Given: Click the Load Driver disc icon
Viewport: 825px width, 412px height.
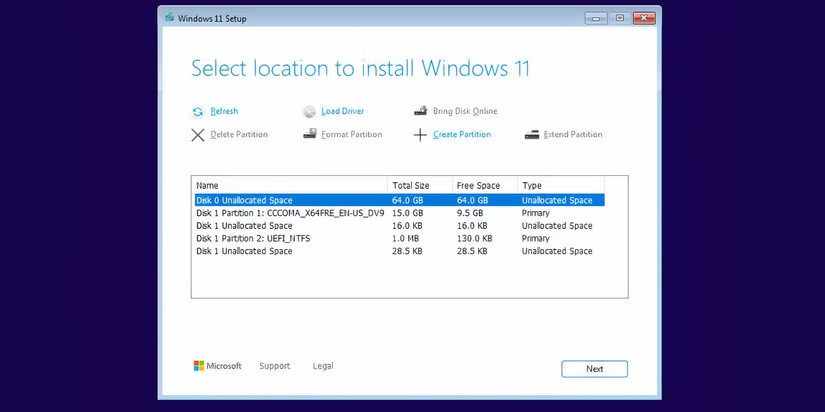Looking at the screenshot, I should coord(309,112).
